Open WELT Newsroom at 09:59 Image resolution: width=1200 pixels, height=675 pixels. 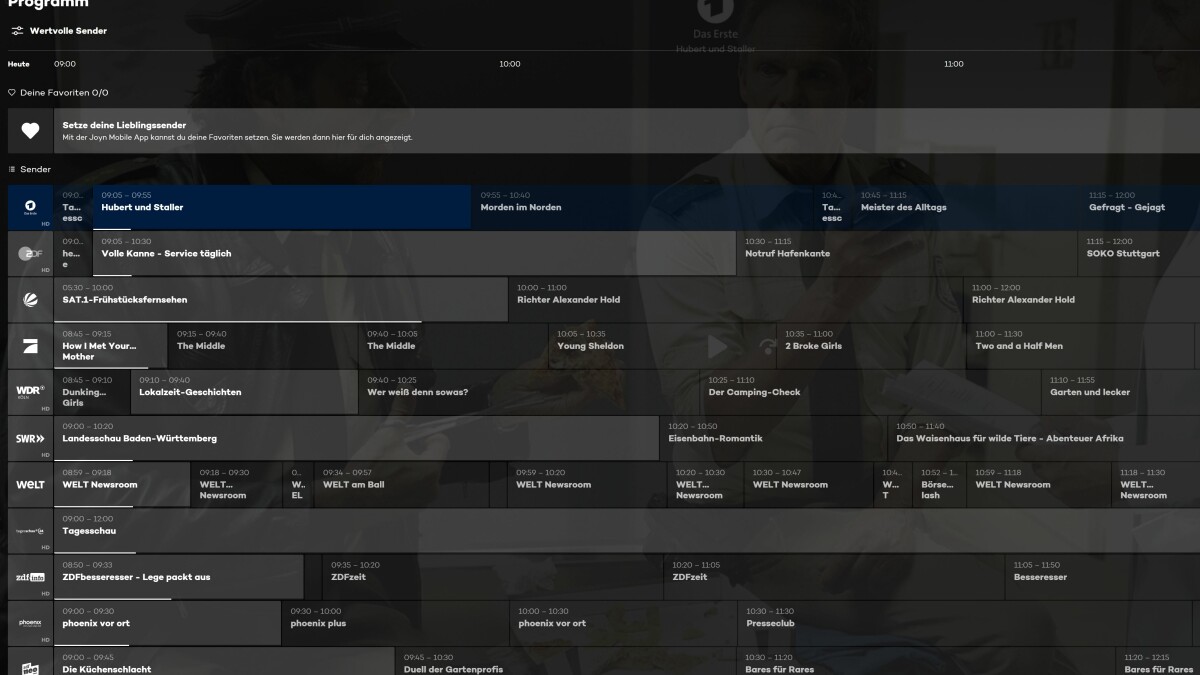coord(586,484)
